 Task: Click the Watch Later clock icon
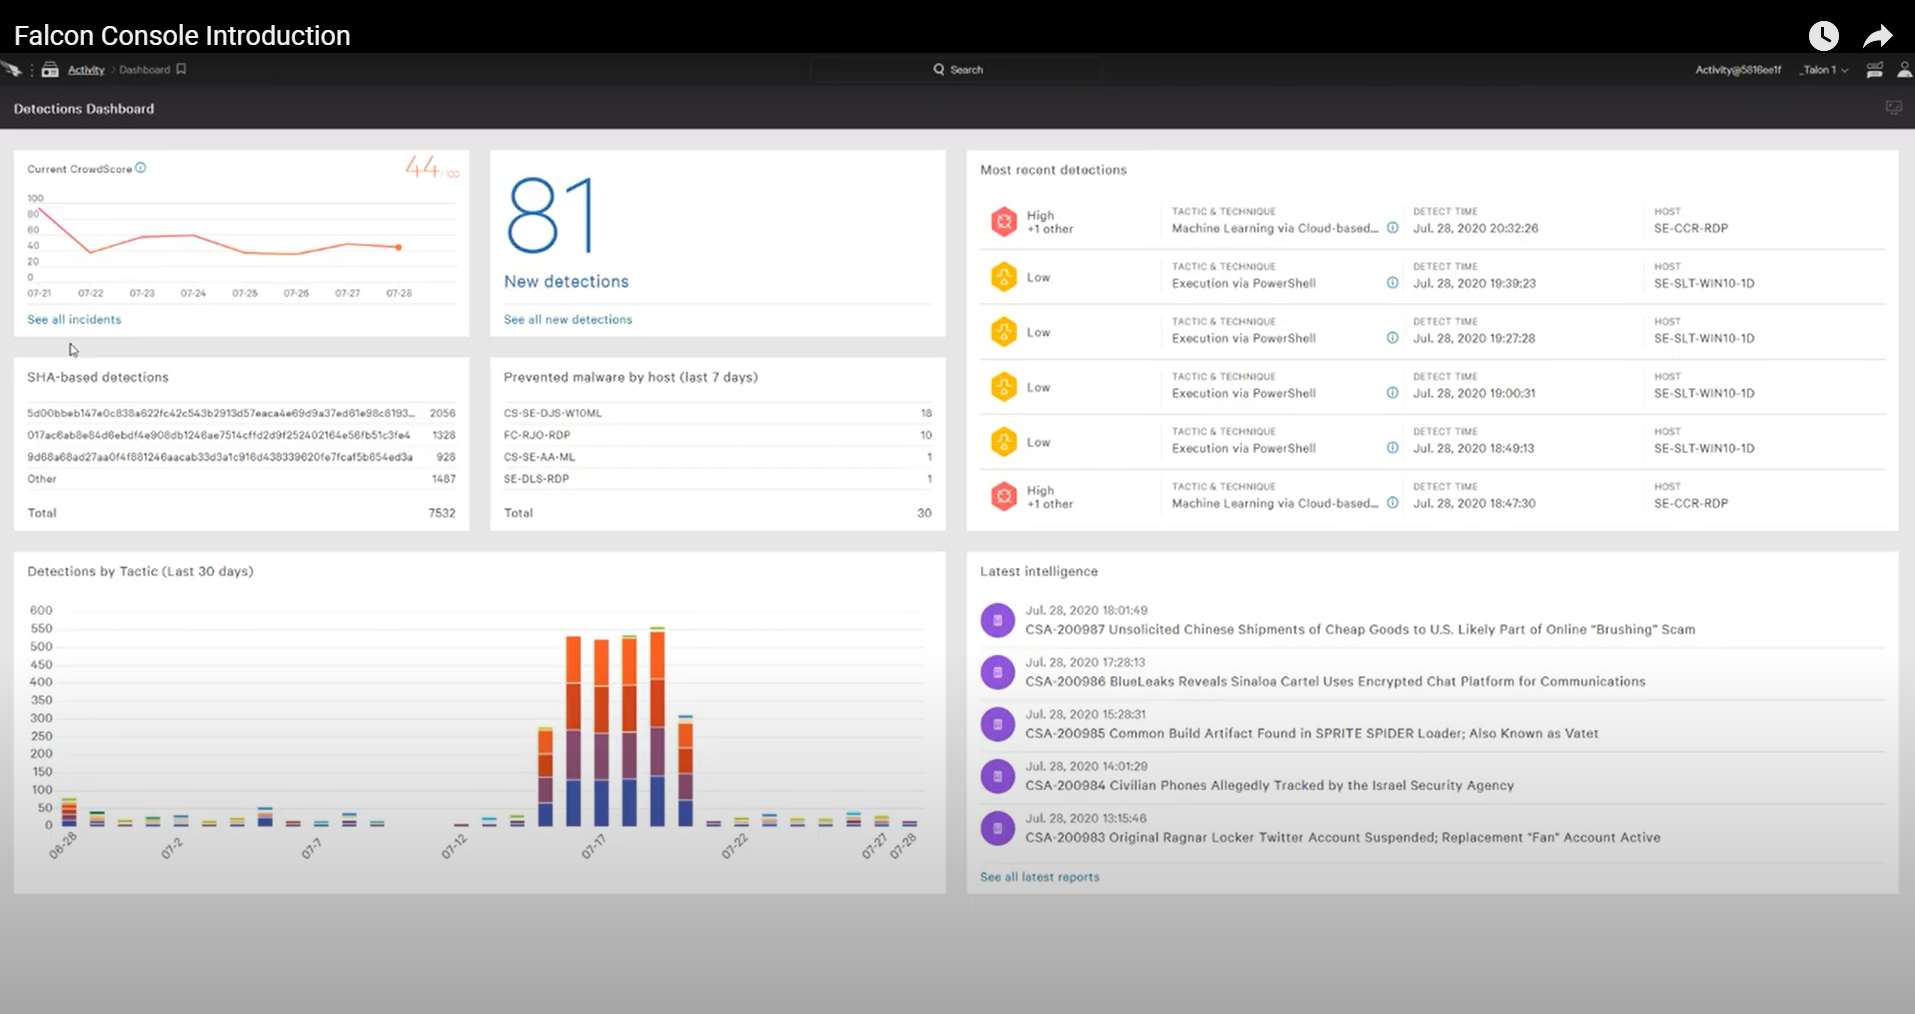[1823, 36]
